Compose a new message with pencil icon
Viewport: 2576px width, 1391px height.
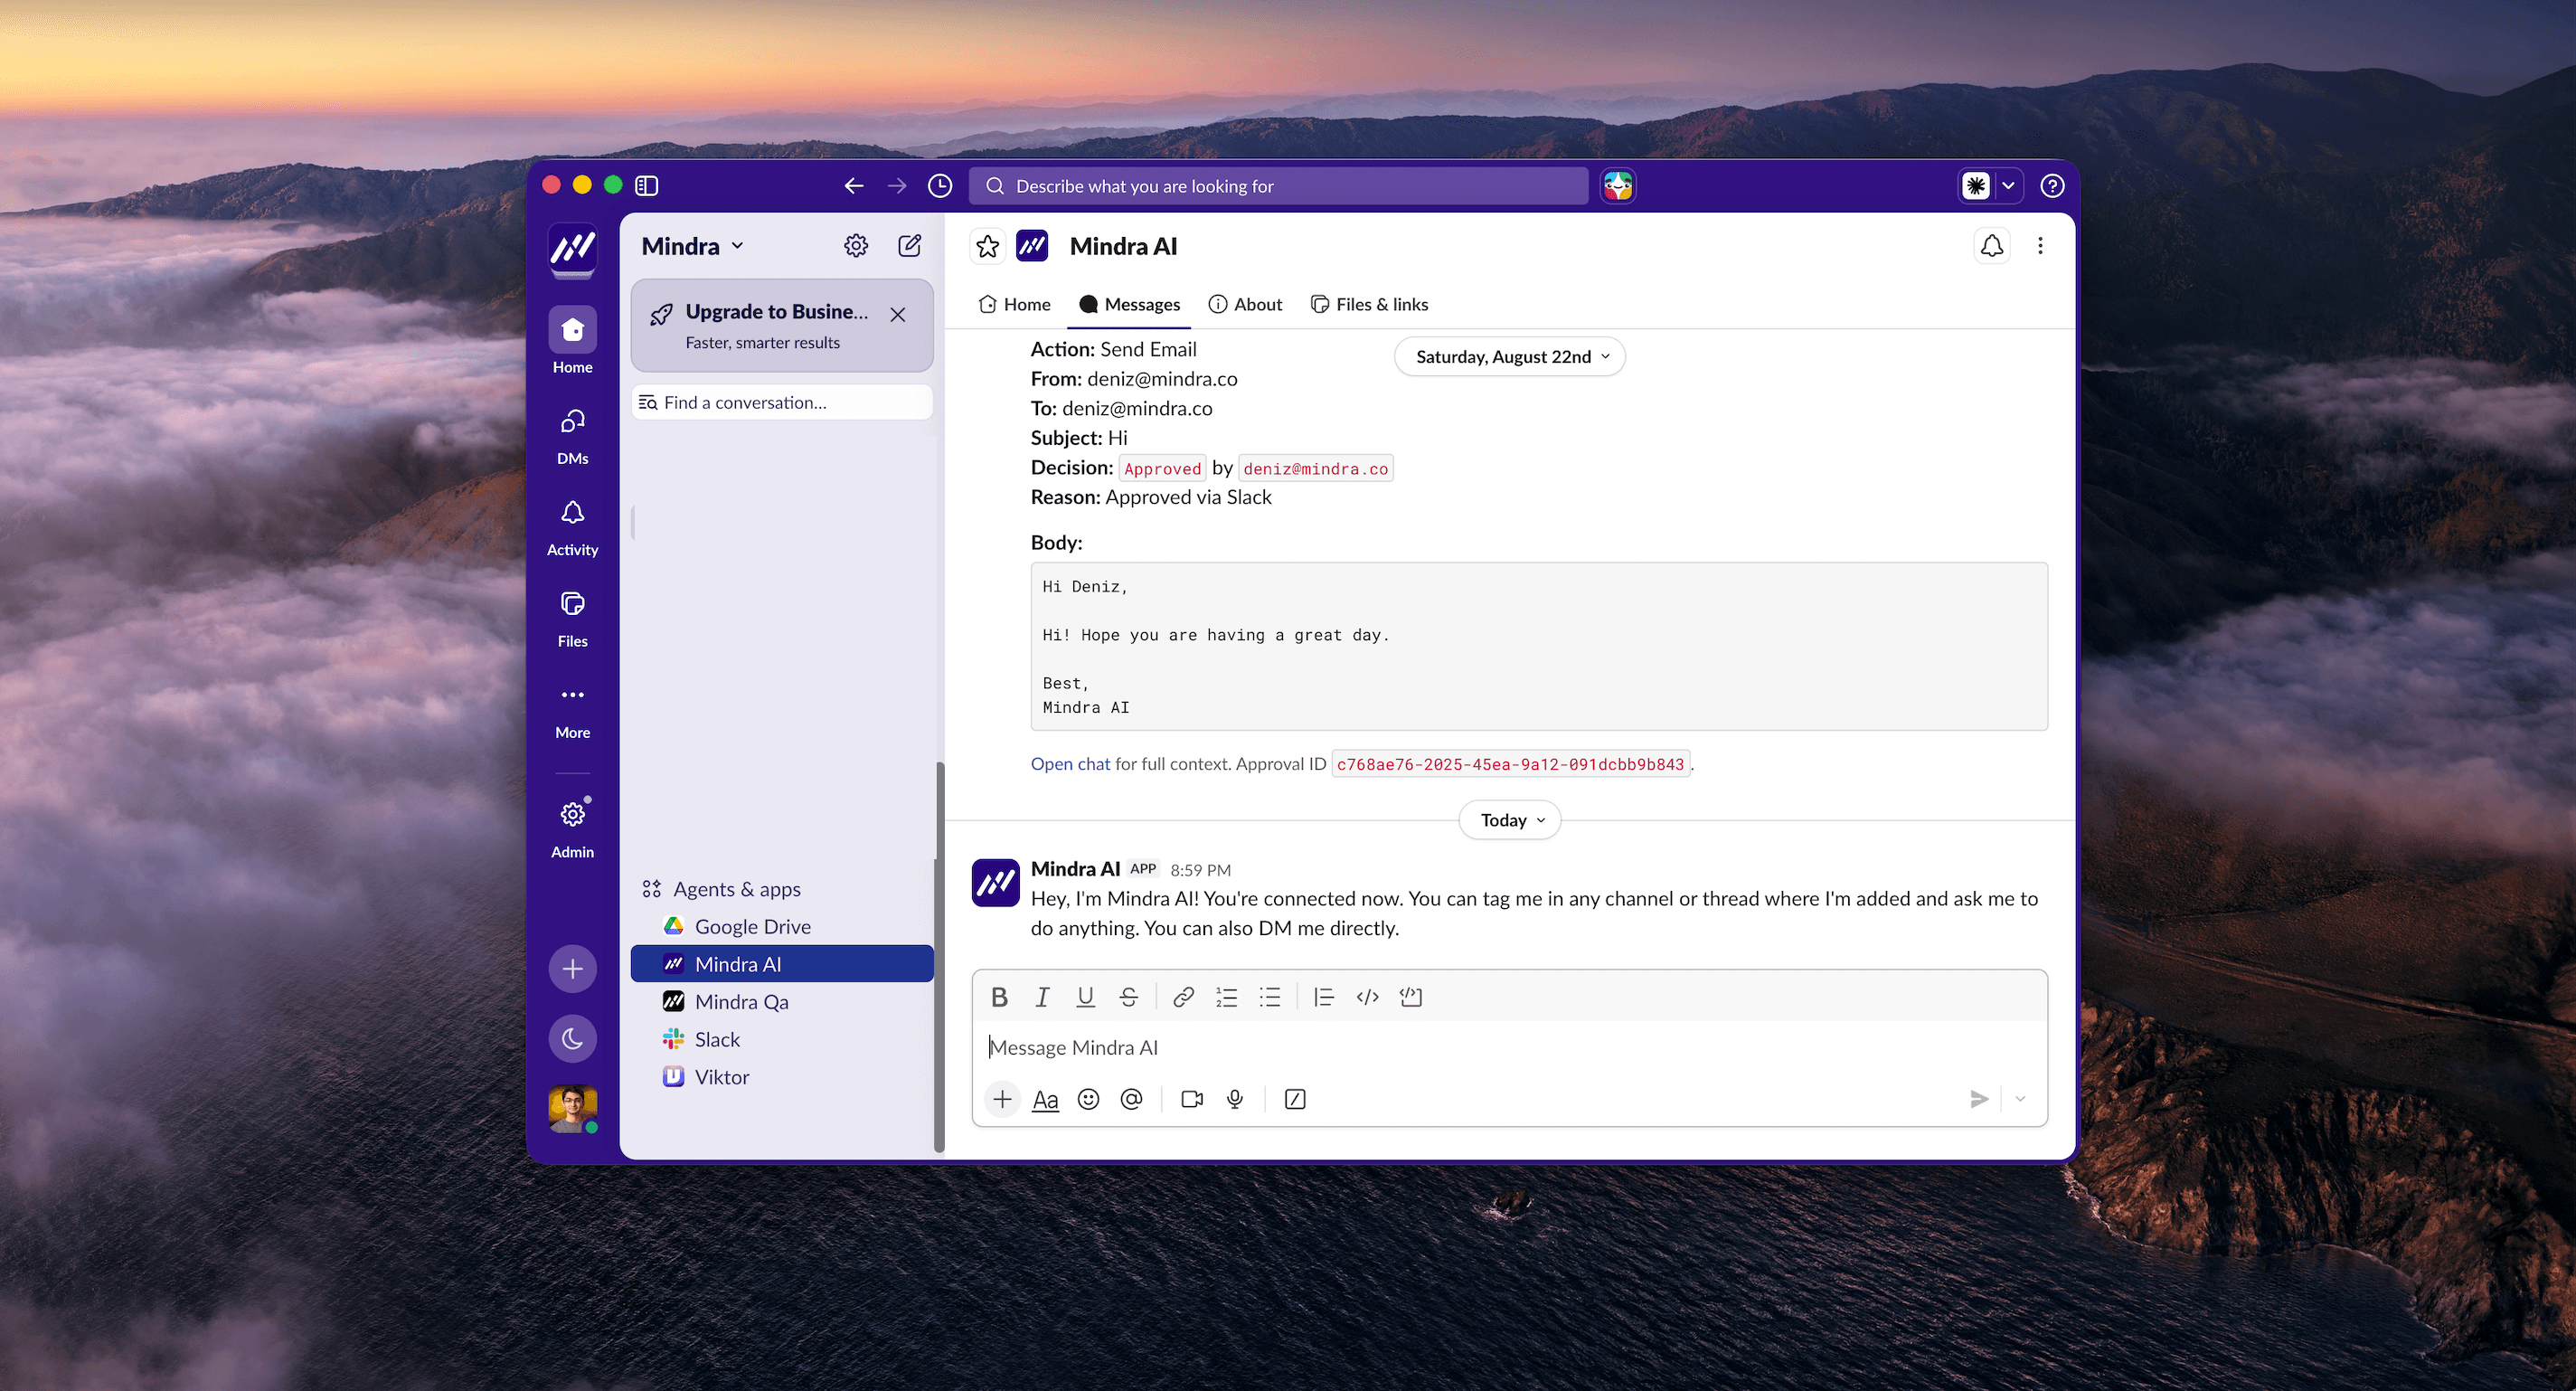click(910, 246)
